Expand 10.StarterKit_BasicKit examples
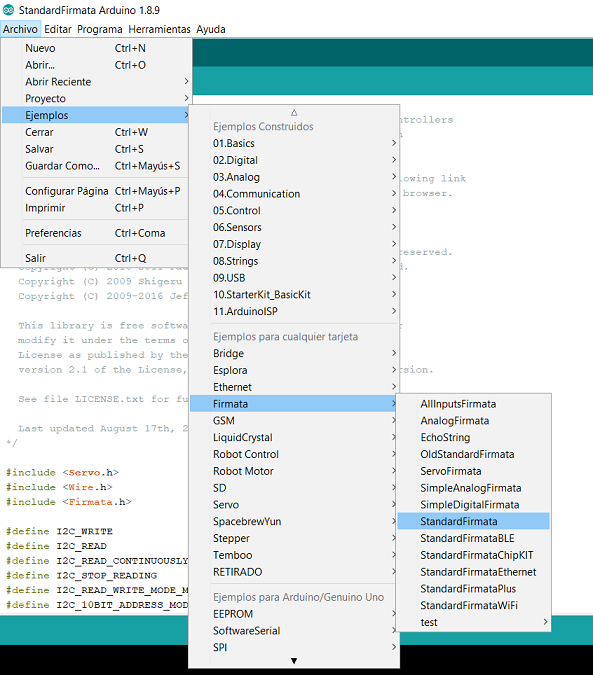Image resolution: width=593 pixels, height=675 pixels. pyautogui.click(x=294, y=294)
